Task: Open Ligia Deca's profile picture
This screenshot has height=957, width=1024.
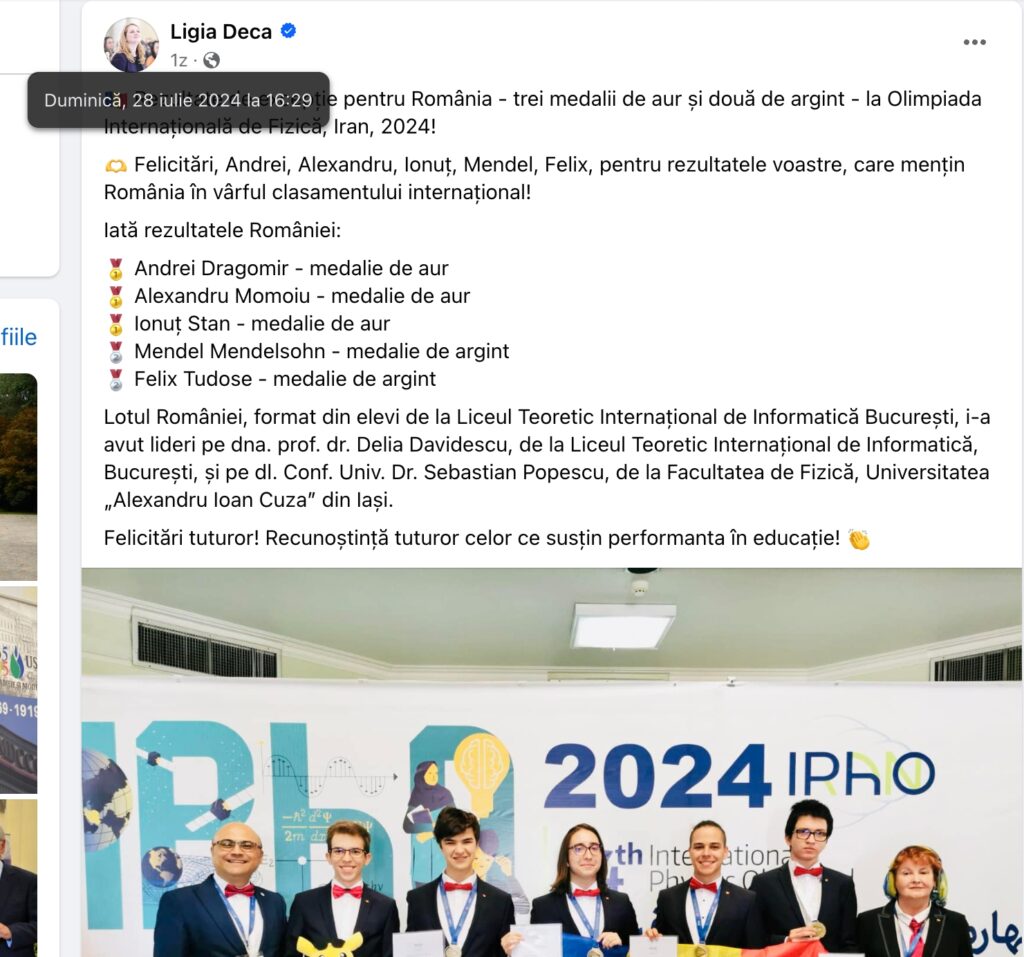Action: point(131,44)
